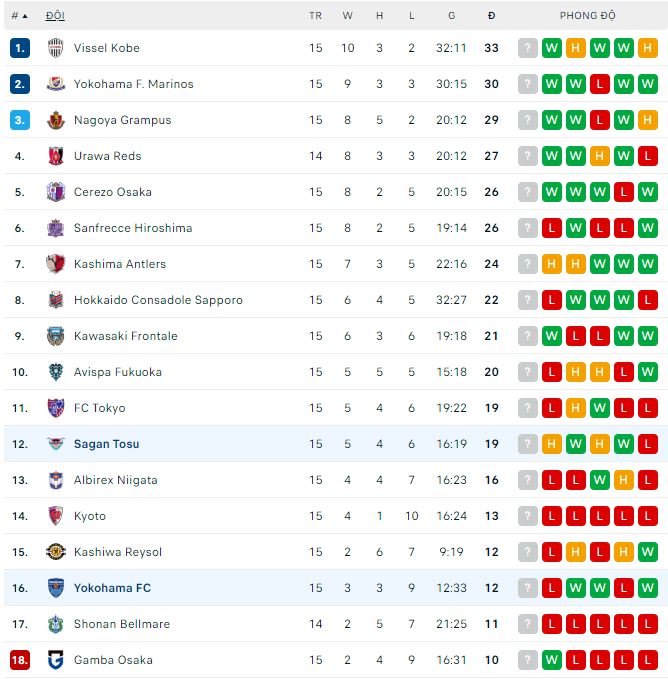Viewport: 668px width, 679px height.
Task: Click the FC Tokyo club crest
Action: tap(56, 408)
